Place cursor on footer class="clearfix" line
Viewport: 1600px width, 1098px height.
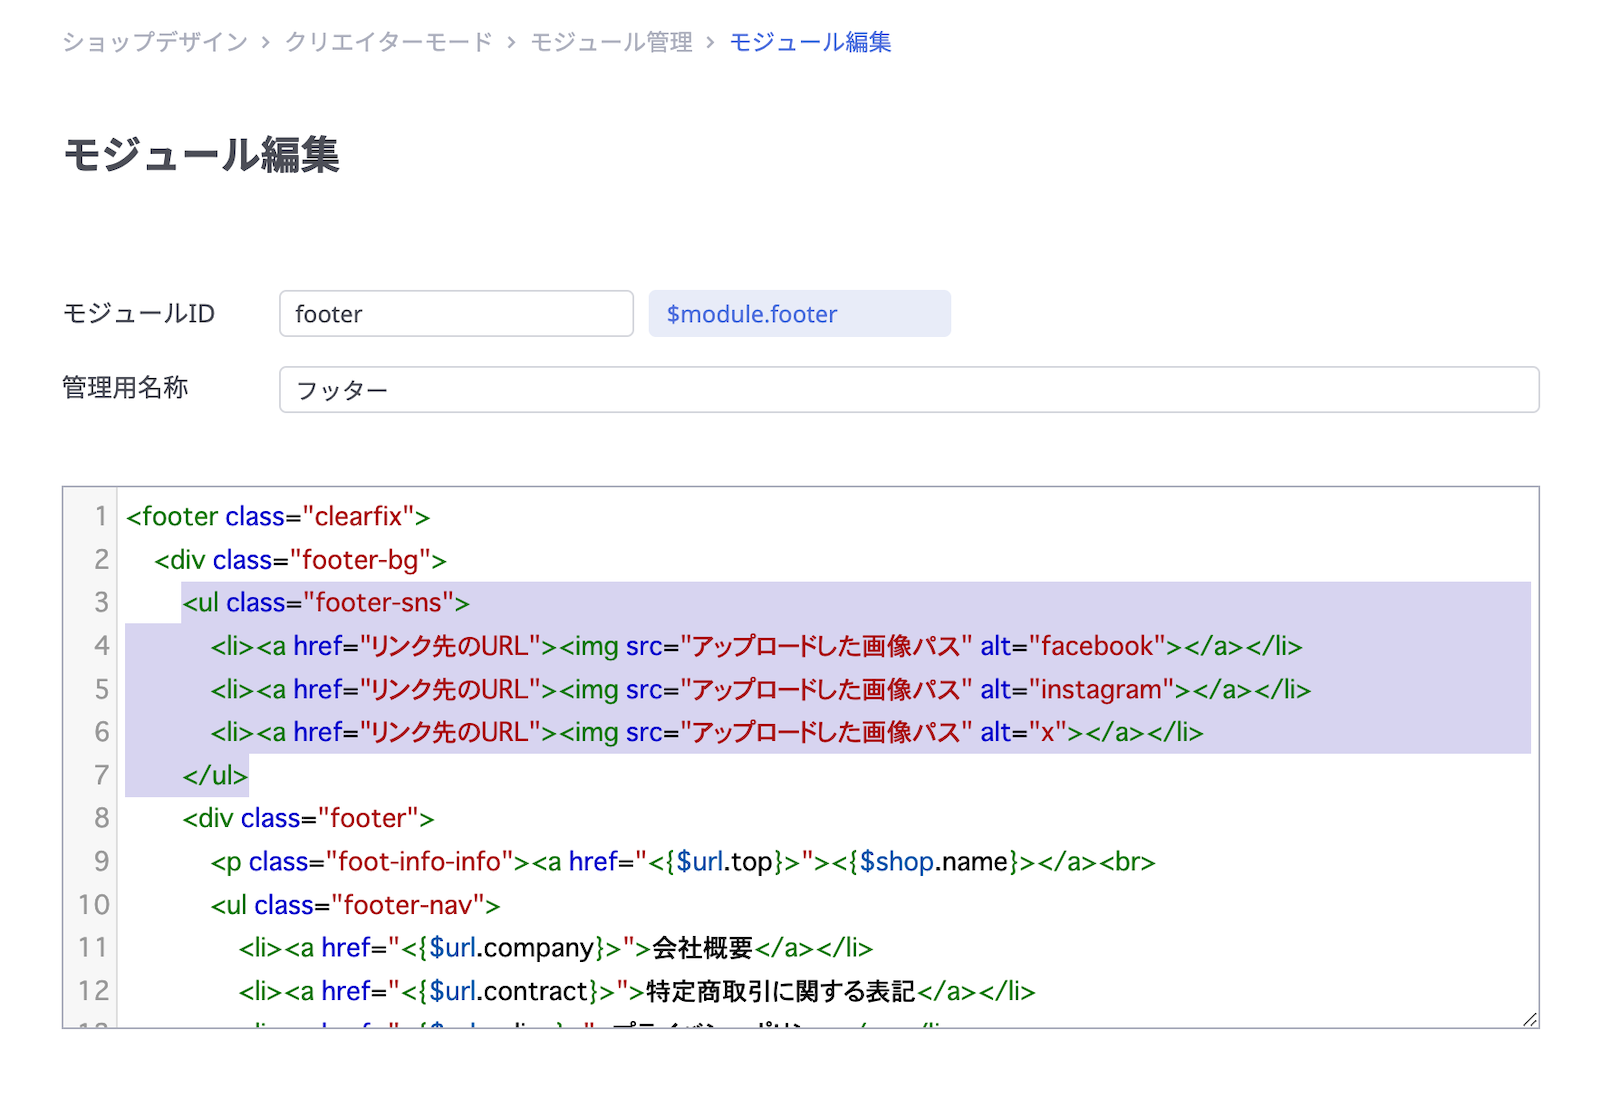[278, 517]
